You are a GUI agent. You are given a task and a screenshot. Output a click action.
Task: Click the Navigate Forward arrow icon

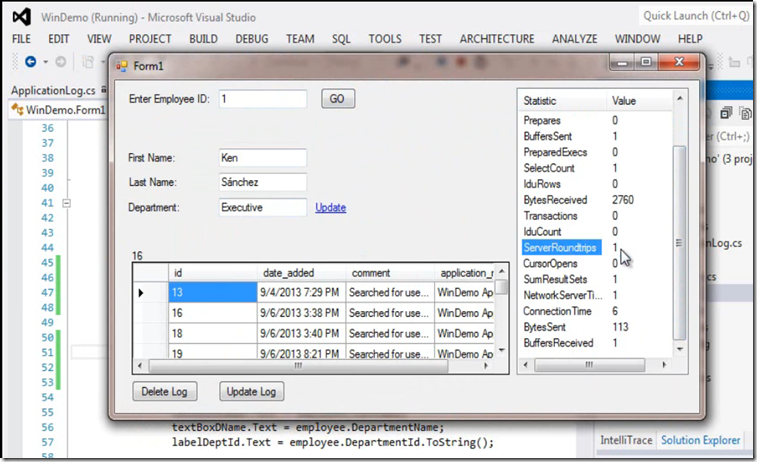coord(60,62)
